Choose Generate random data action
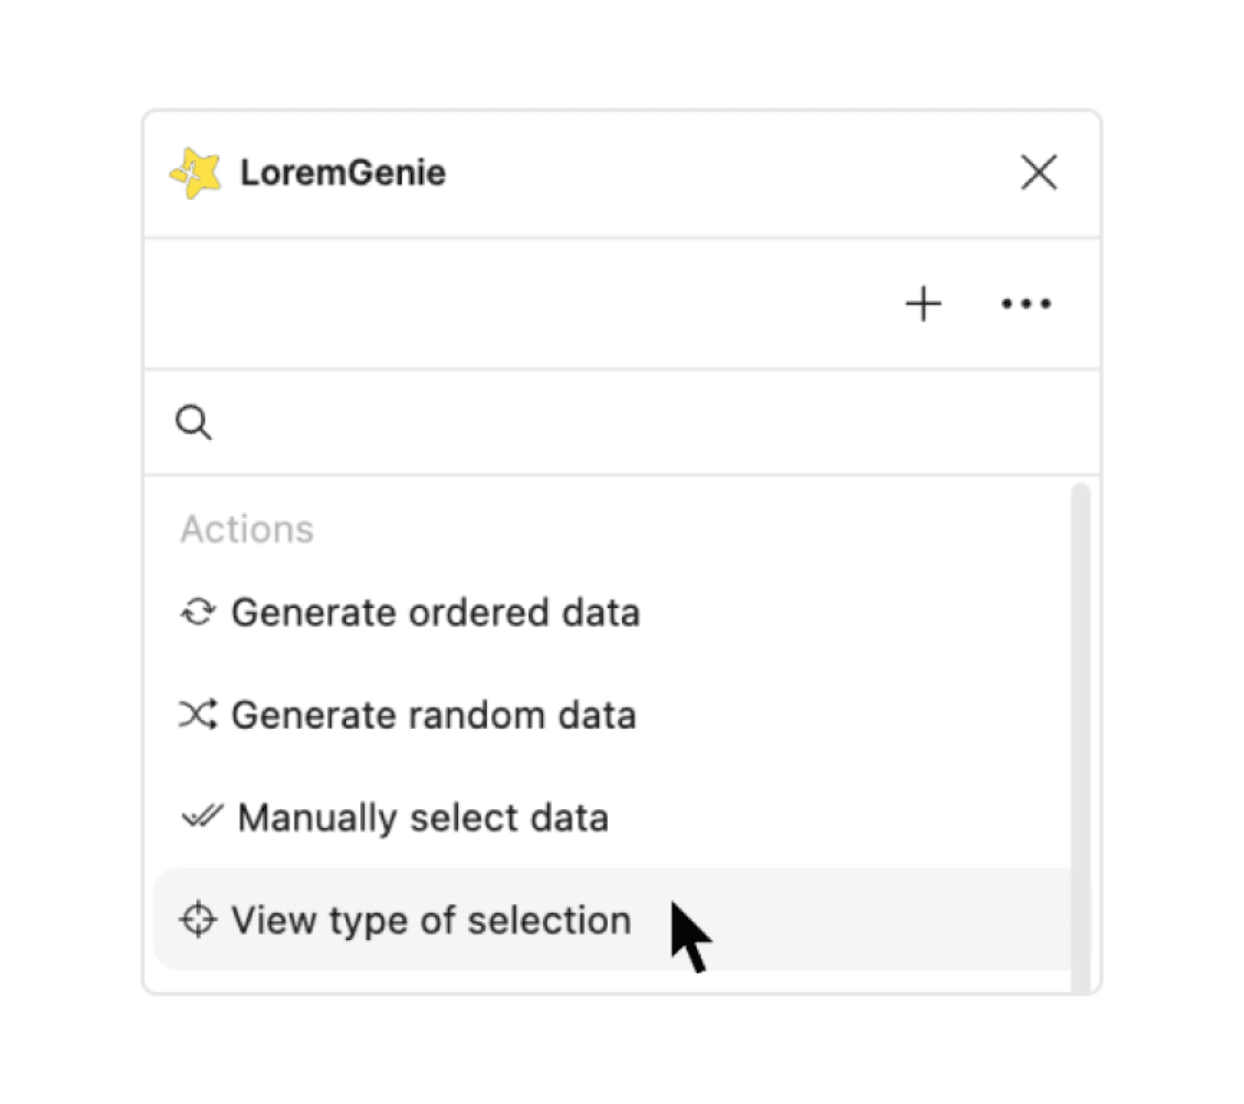Viewport: 1244px width, 1104px height. click(433, 716)
